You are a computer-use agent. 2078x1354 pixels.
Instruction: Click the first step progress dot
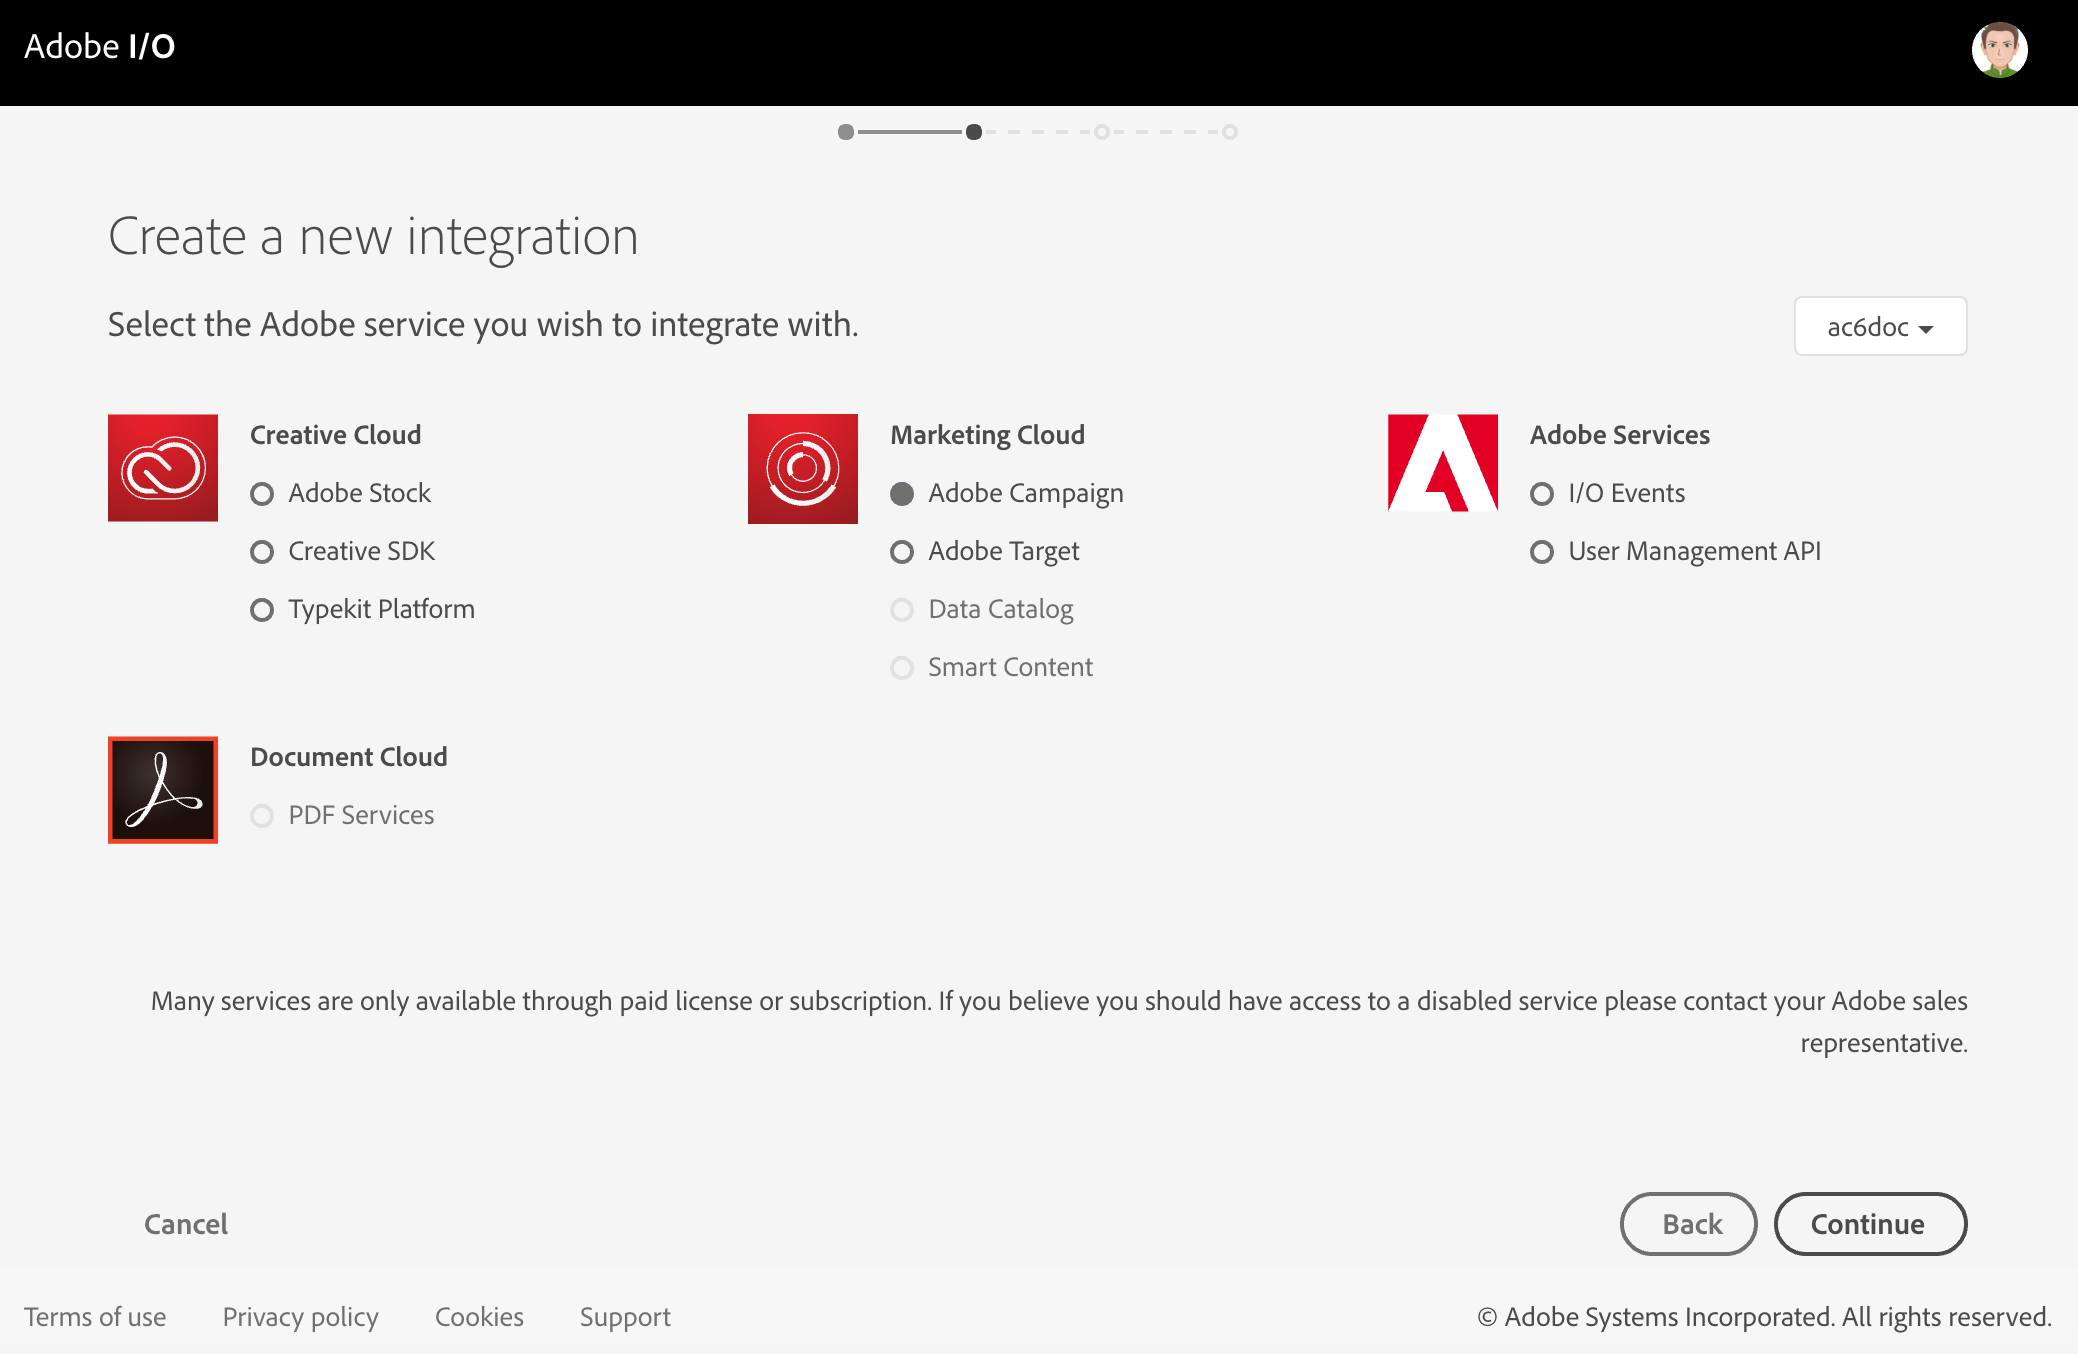click(846, 132)
